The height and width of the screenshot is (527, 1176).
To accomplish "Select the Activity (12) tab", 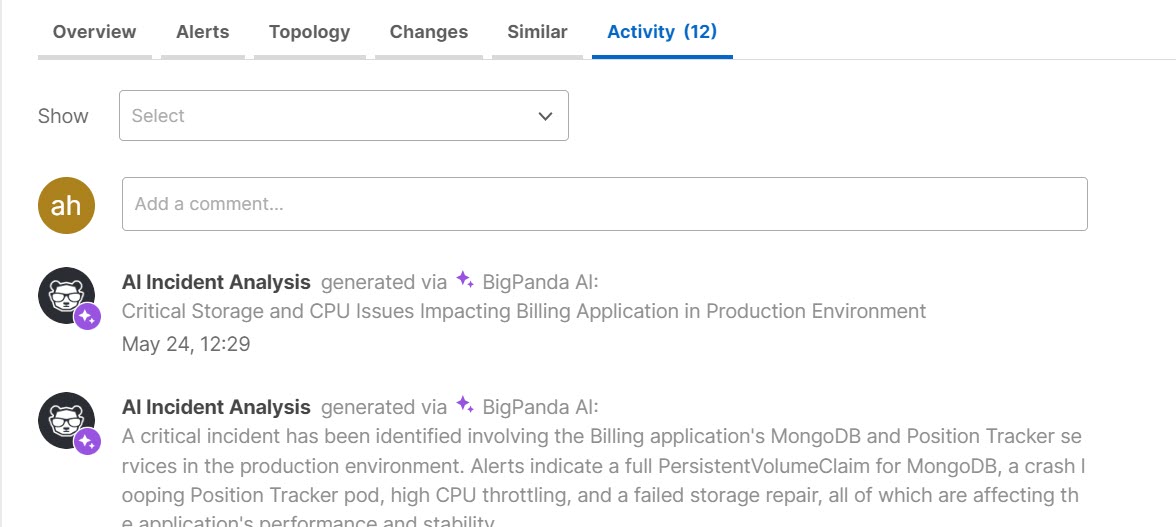I will 662,32.
